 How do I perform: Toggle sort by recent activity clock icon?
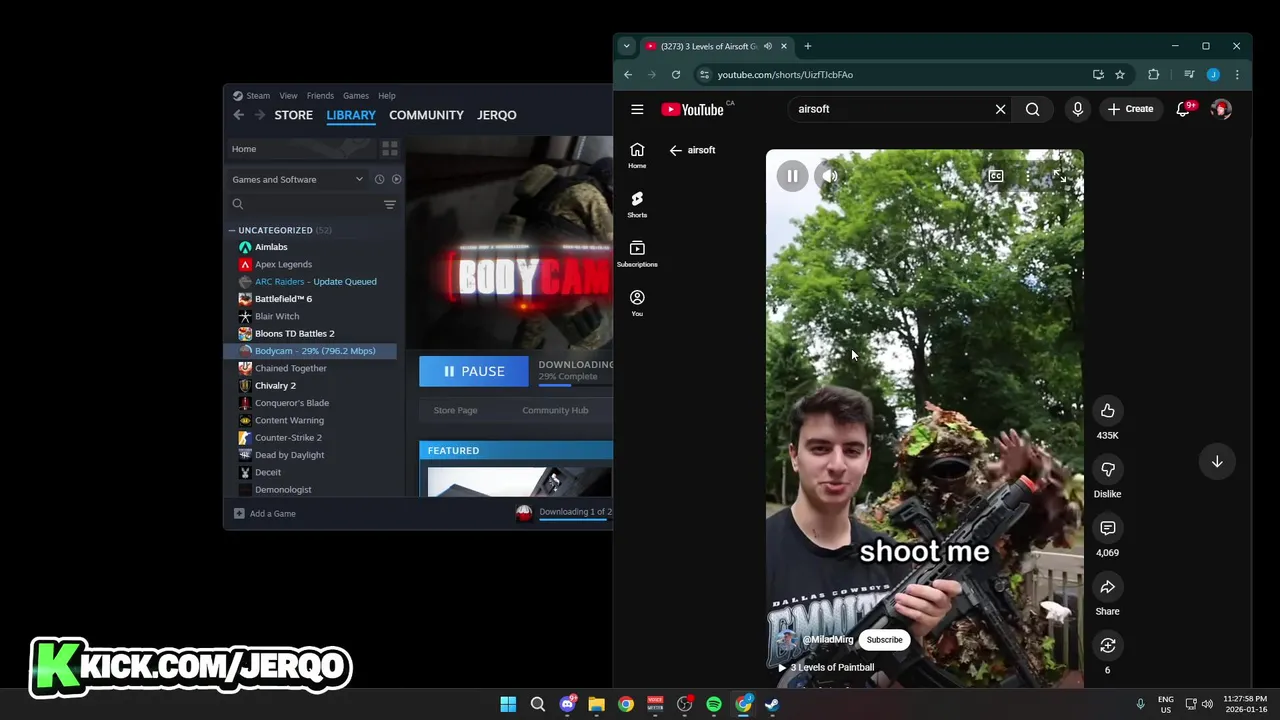[x=379, y=180]
